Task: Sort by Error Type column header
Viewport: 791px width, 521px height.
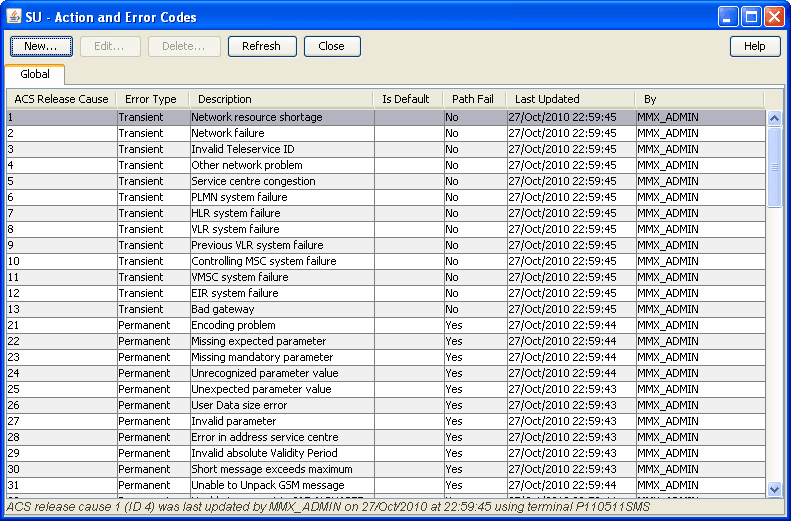Action: (x=152, y=99)
